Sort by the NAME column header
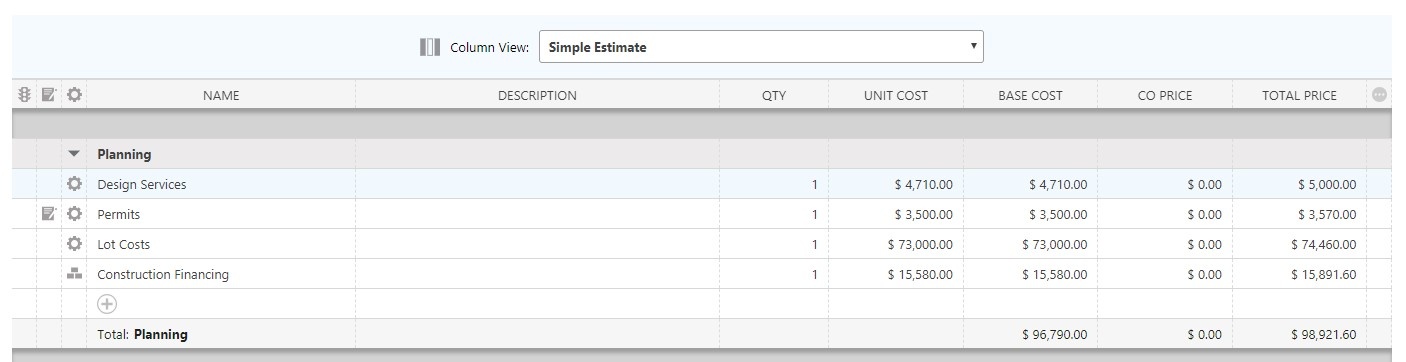 pyautogui.click(x=221, y=95)
